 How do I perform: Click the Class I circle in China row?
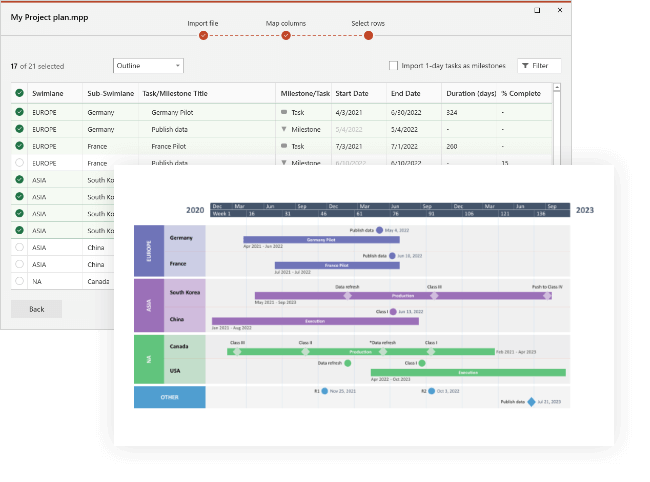pyautogui.click(x=393, y=311)
